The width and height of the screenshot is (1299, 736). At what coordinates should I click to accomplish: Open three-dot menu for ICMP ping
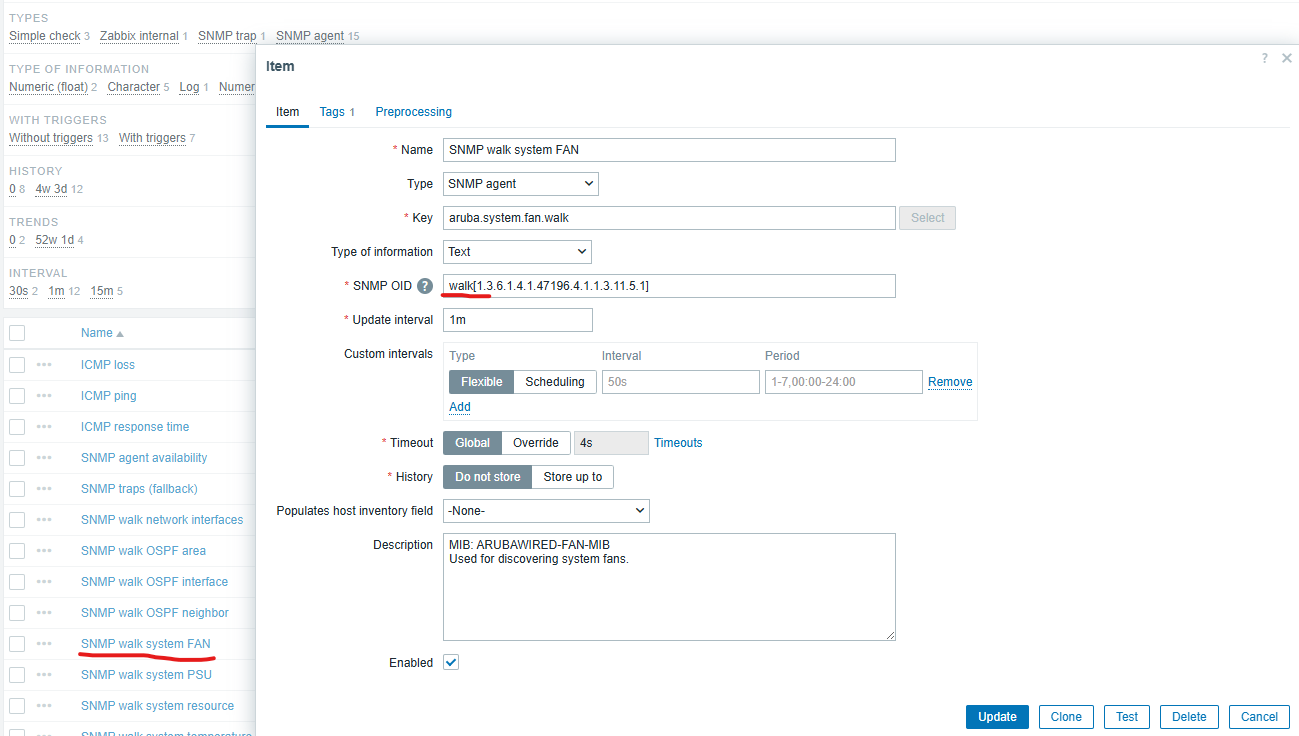tap(44, 396)
